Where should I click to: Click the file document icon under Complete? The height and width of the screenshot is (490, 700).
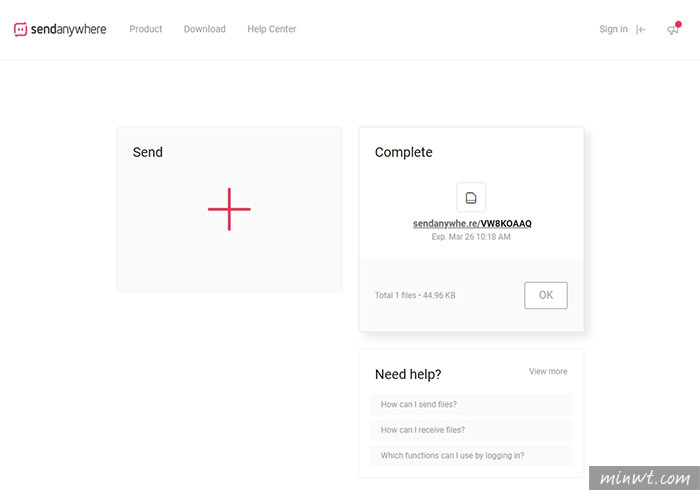point(471,197)
